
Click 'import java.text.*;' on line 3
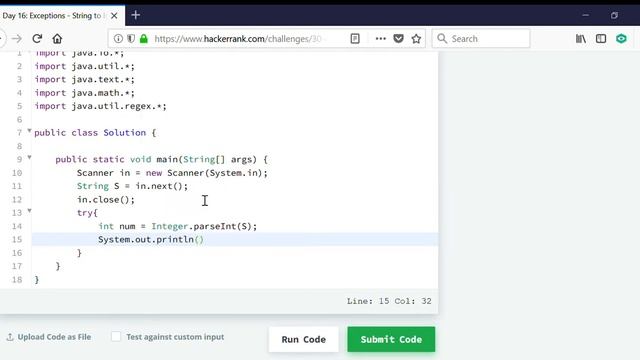(x=84, y=80)
